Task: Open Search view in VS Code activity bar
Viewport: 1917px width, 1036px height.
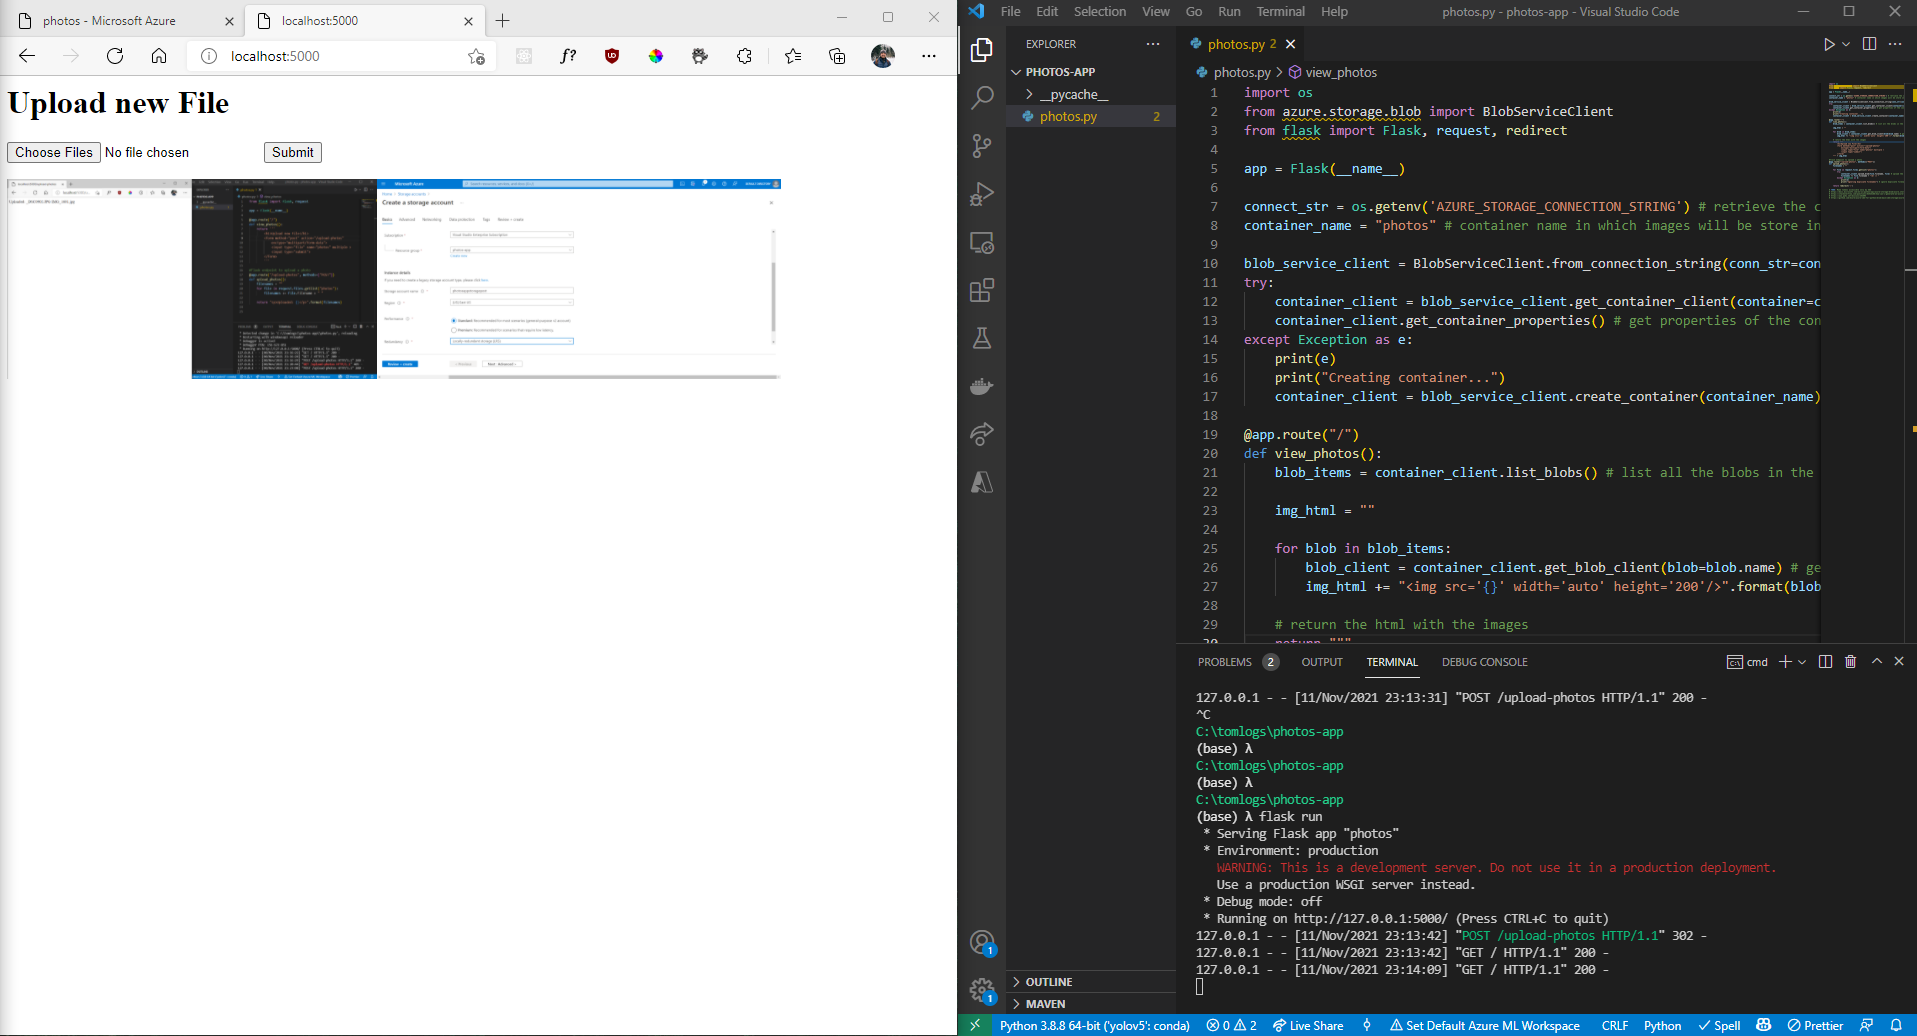Action: point(982,97)
